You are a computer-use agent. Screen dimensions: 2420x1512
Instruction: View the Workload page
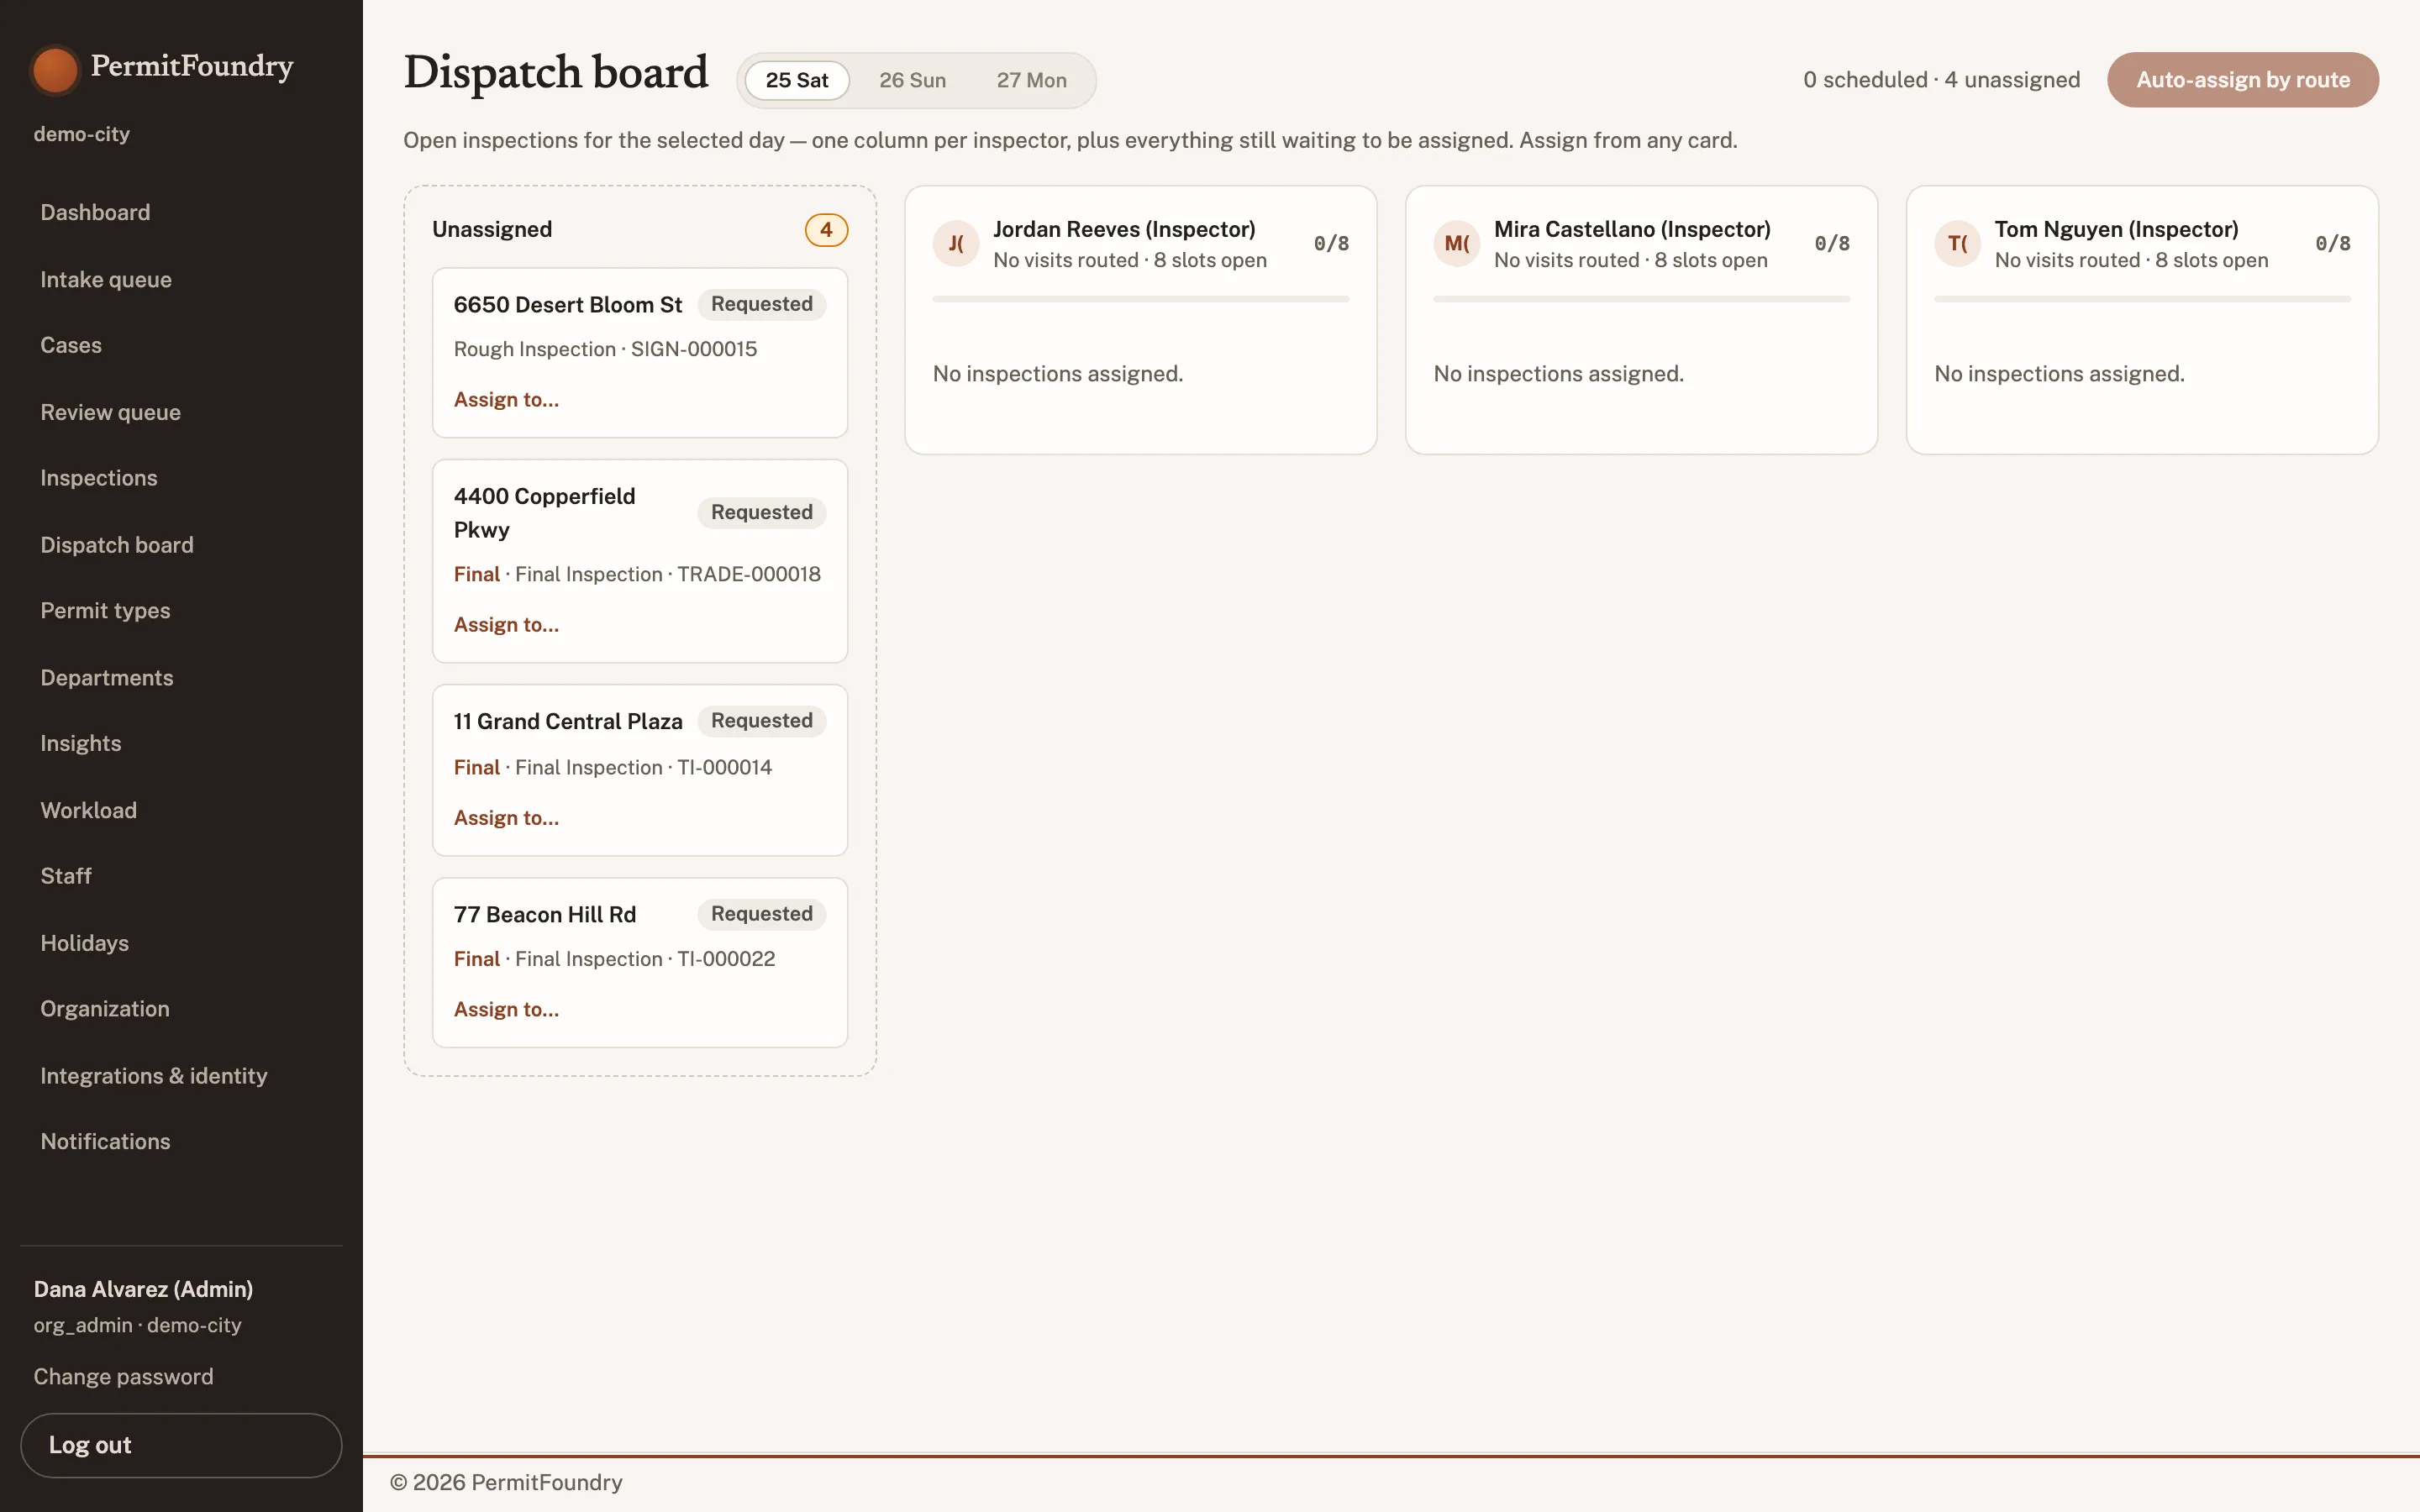[89, 811]
